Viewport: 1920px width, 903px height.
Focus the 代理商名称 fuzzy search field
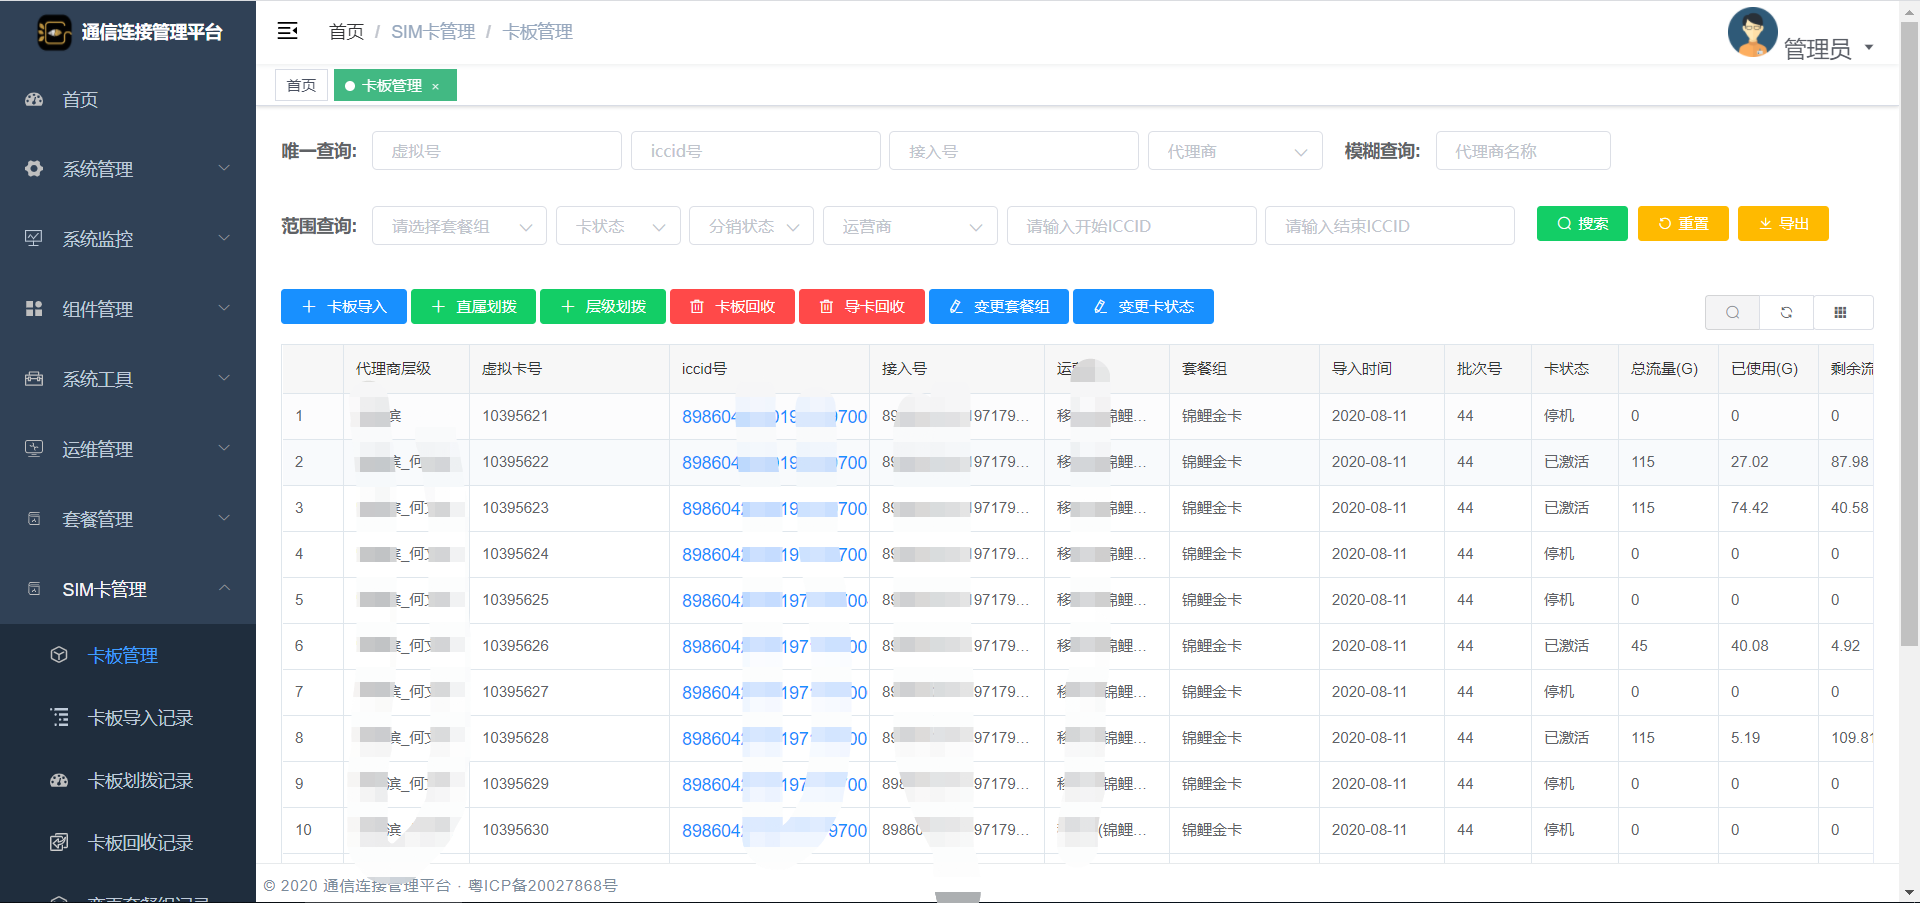click(1523, 151)
